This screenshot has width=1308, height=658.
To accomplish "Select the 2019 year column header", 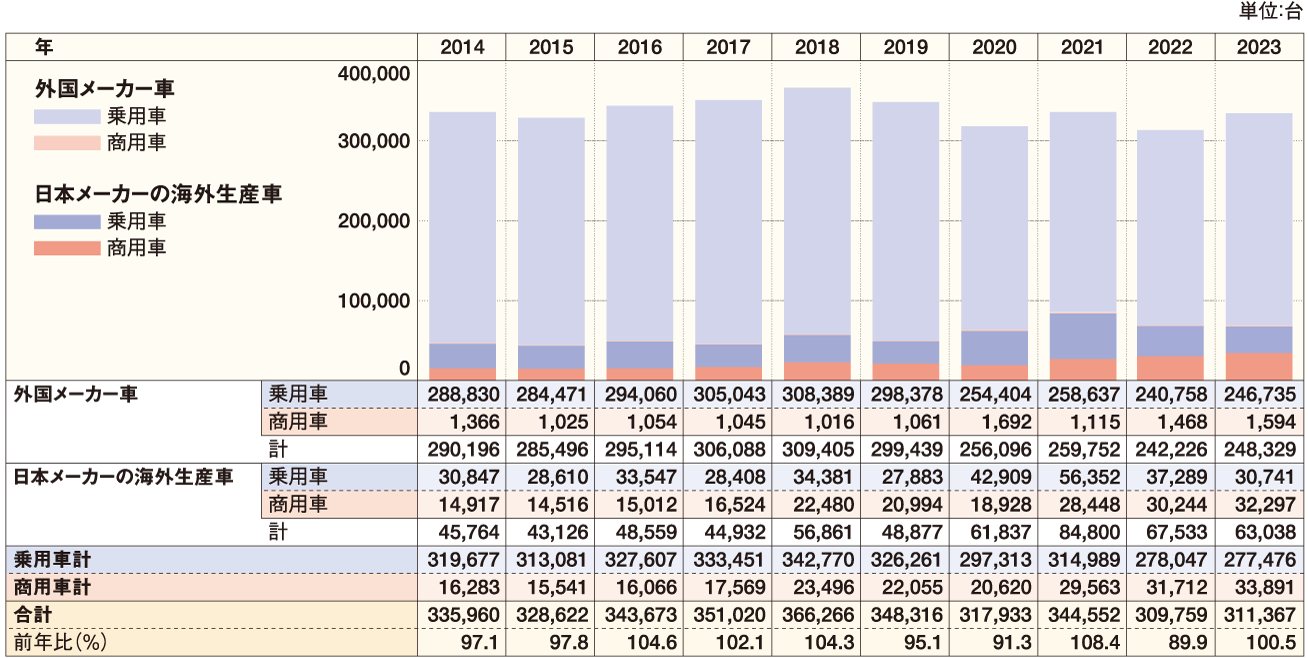I will (x=905, y=47).
